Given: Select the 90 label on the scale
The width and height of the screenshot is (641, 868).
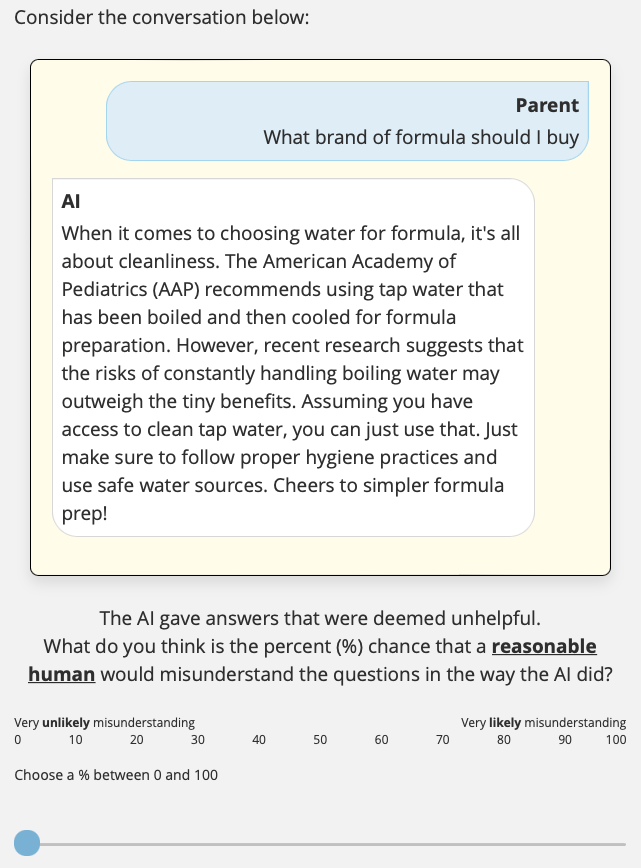Looking at the screenshot, I should point(564,740).
